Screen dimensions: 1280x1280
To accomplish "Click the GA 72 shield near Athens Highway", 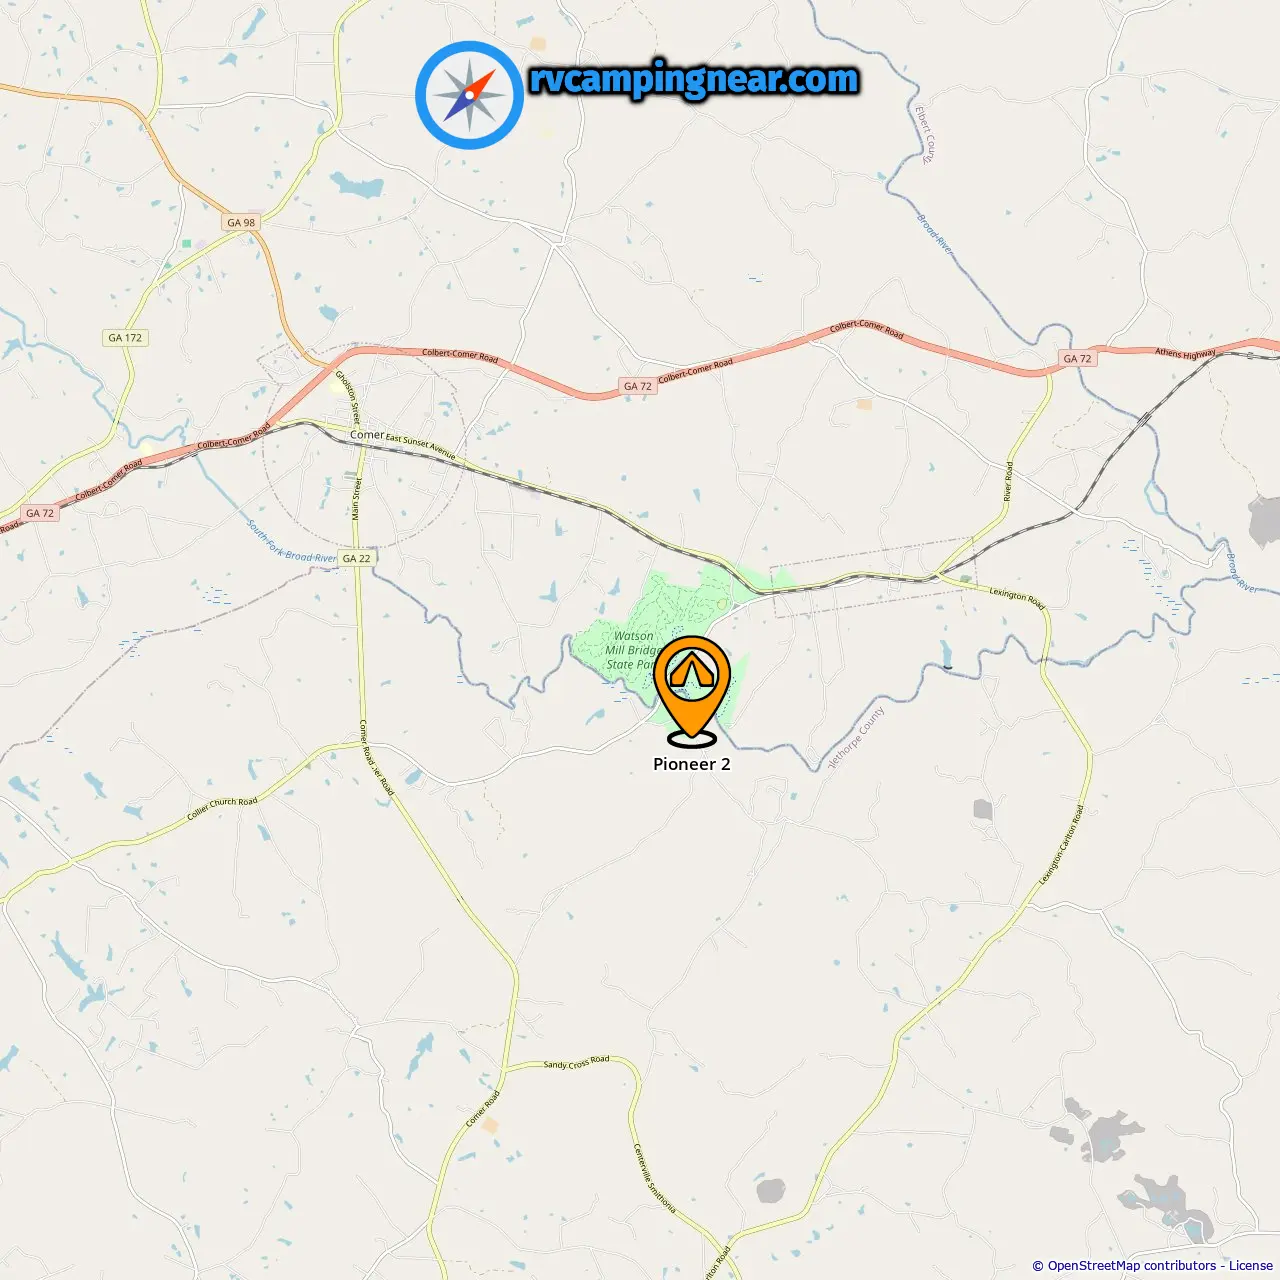I will tap(1078, 358).
